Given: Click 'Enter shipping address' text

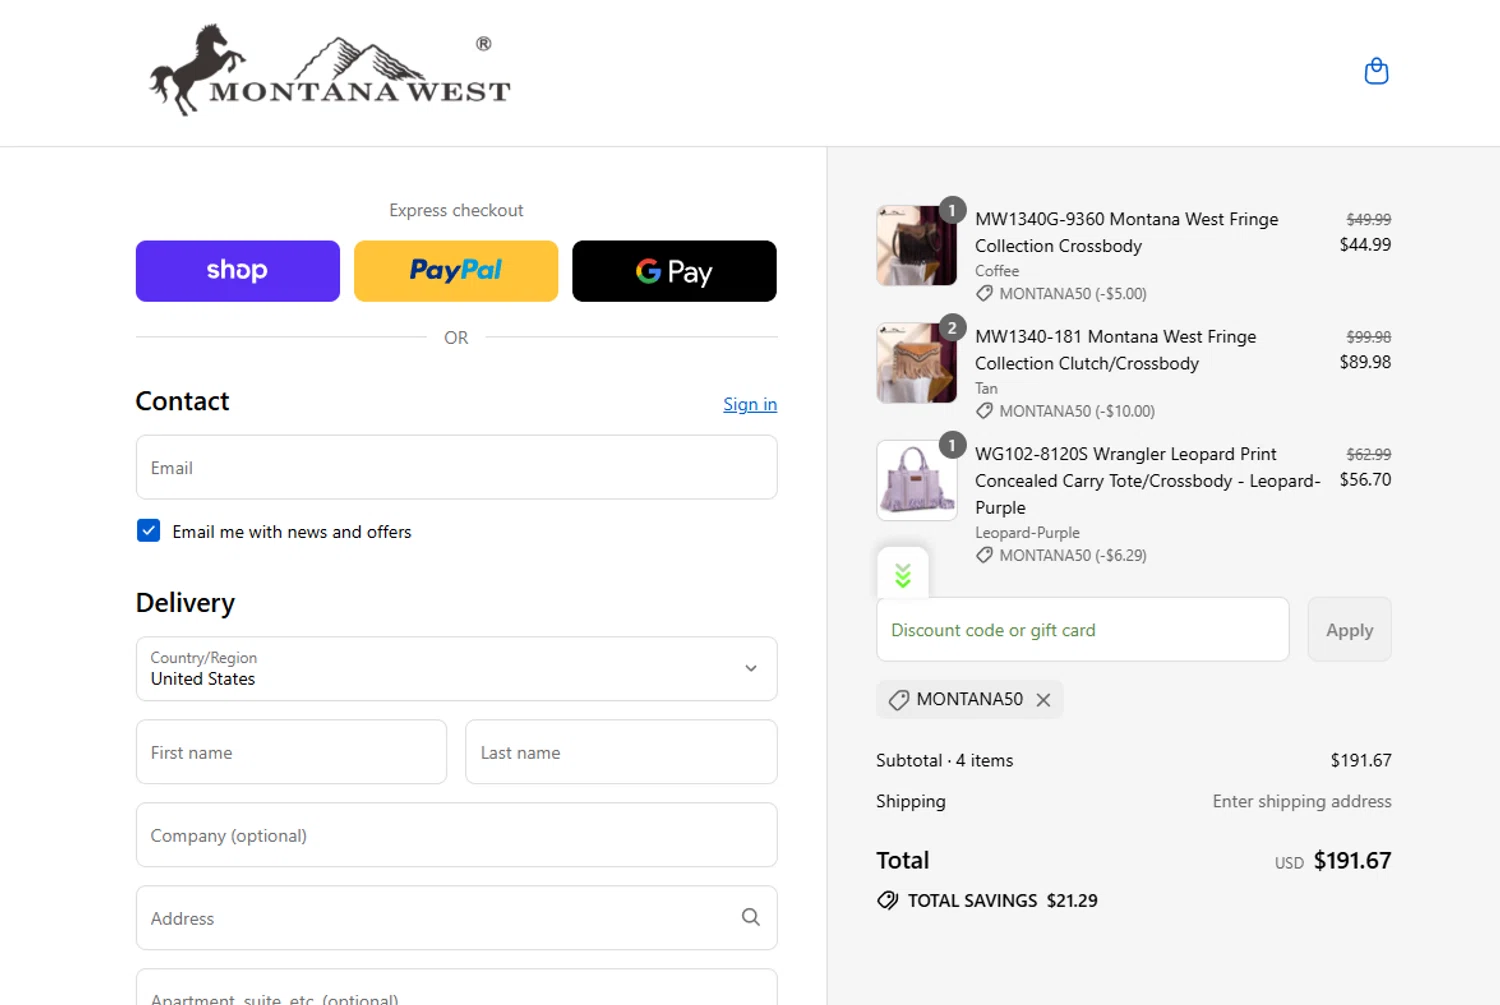Looking at the screenshot, I should pos(1302,801).
